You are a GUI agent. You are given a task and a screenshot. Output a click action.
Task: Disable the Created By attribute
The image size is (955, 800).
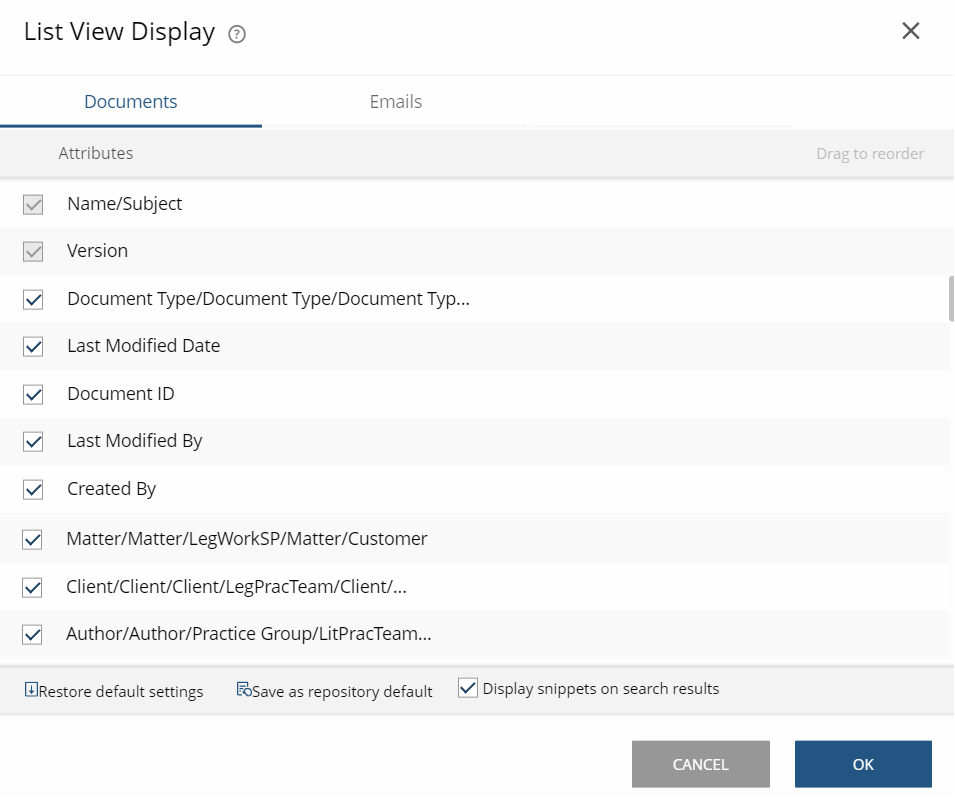(32, 489)
